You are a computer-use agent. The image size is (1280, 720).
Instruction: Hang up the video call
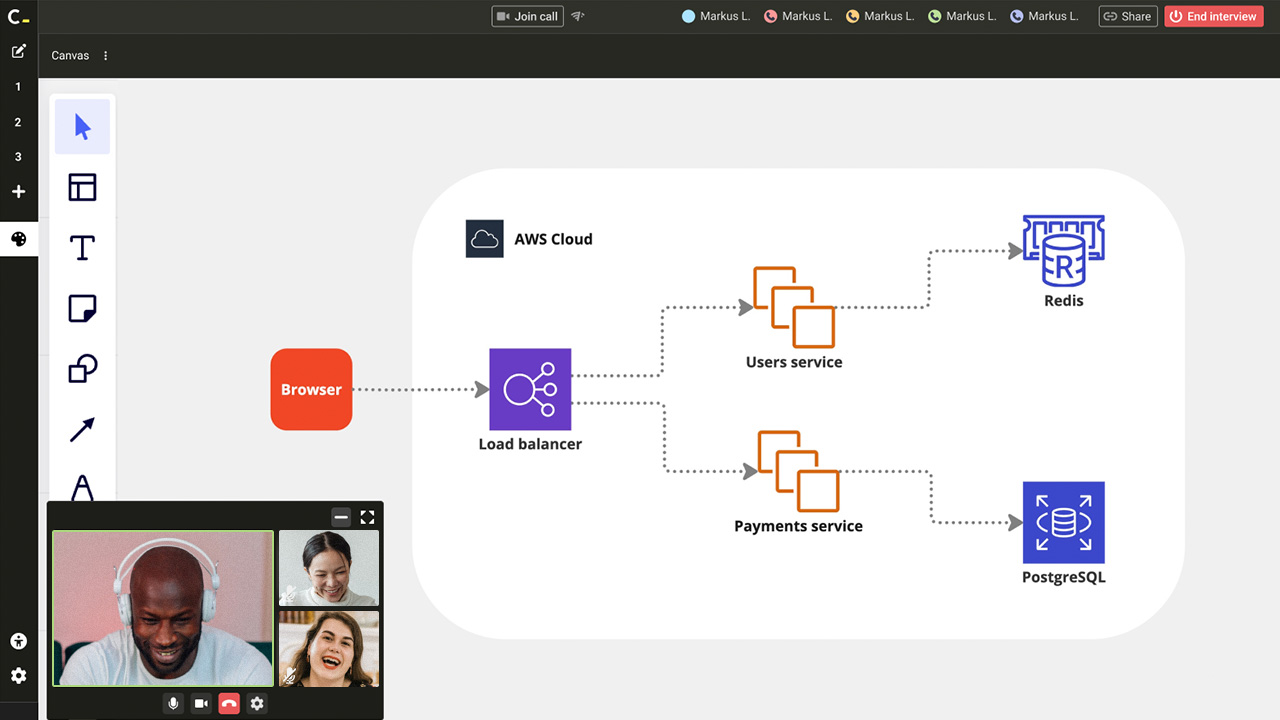pos(229,704)
